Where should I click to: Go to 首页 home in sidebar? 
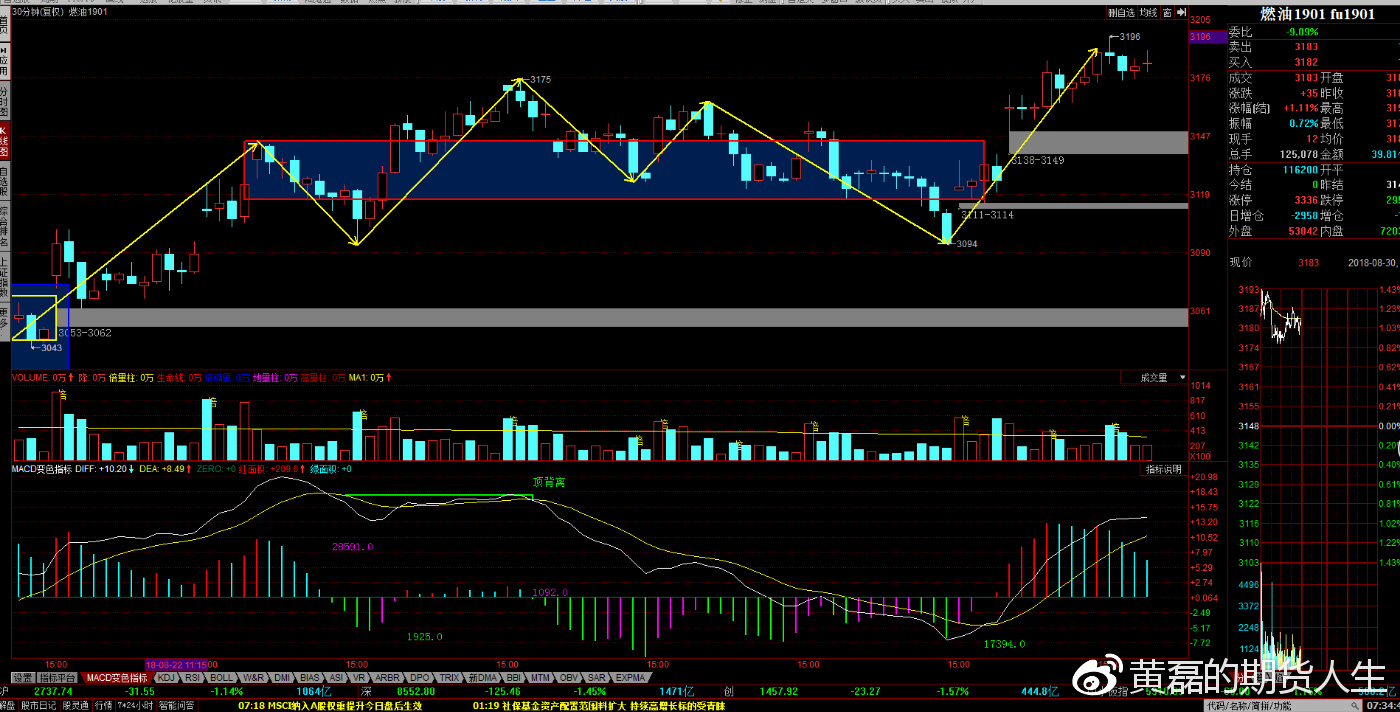point(4,25)
